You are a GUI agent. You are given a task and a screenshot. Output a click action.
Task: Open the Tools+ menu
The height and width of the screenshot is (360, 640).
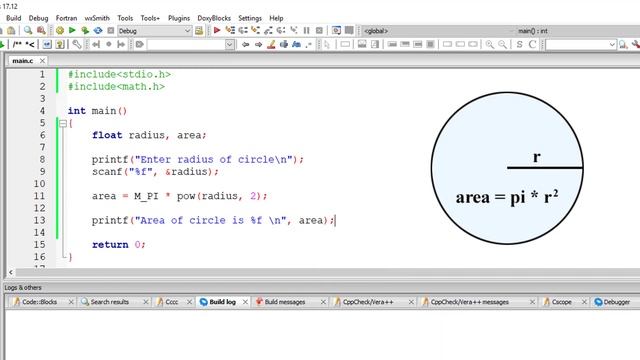click(150, 18)
